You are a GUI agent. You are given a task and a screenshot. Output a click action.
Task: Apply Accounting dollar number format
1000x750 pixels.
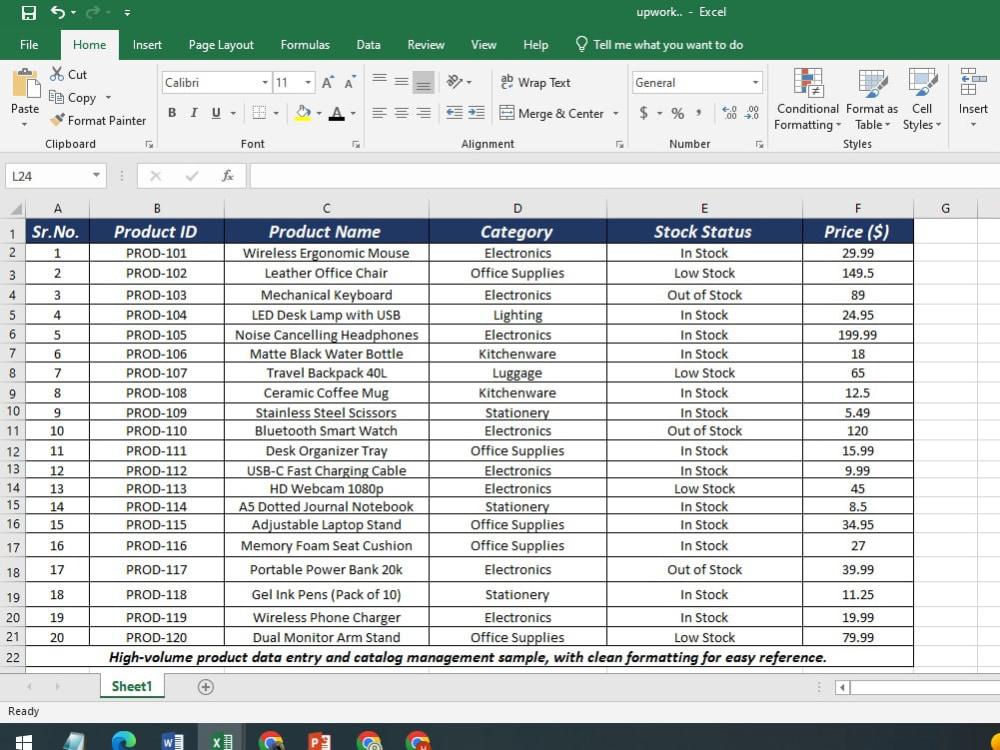click(x=643, y=113)
